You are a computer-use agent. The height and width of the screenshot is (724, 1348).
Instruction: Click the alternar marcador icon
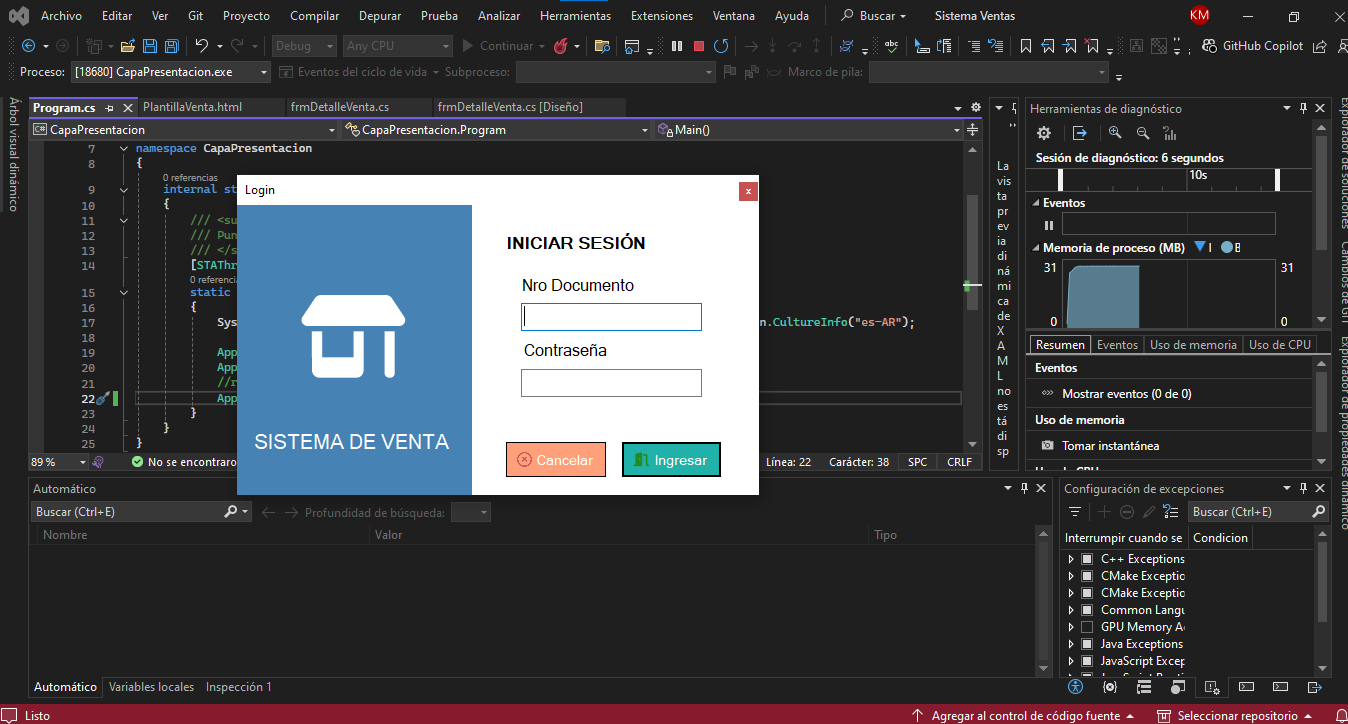(1026, 45)
